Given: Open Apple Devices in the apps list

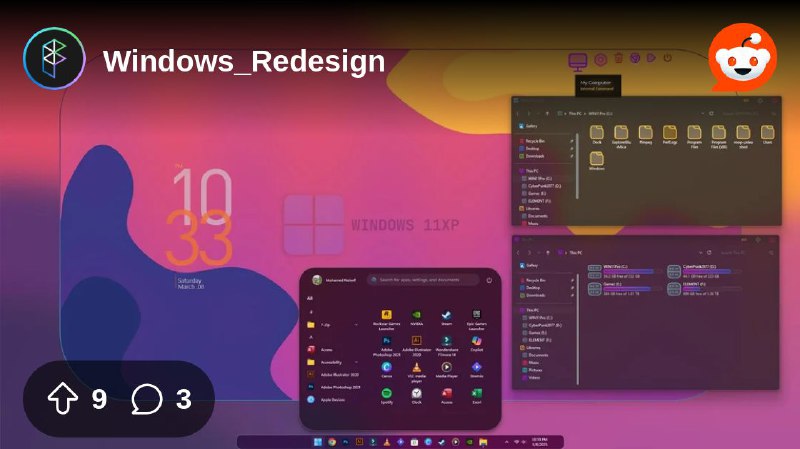Looking at the screenshot, I should 327,400.
